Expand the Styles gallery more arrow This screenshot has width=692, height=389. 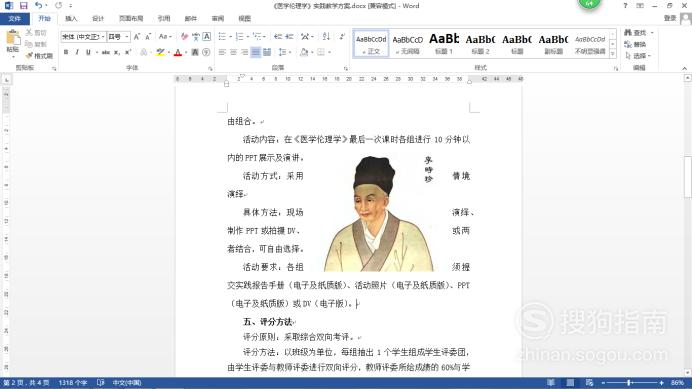[613, 54]
